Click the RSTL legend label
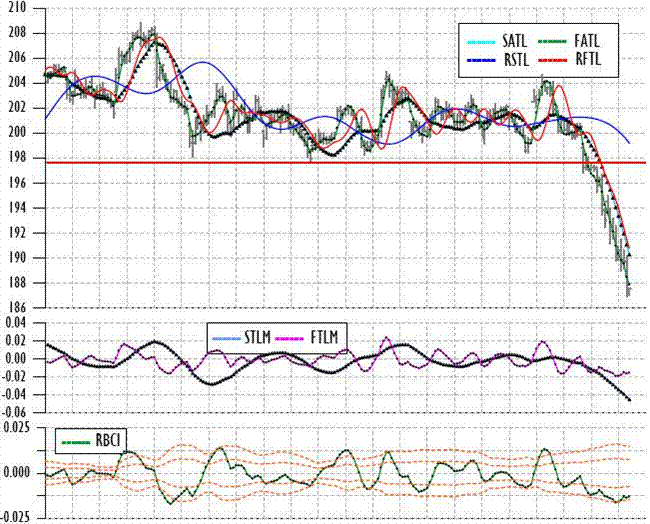The image size is (650, 524). coord(517,61)
